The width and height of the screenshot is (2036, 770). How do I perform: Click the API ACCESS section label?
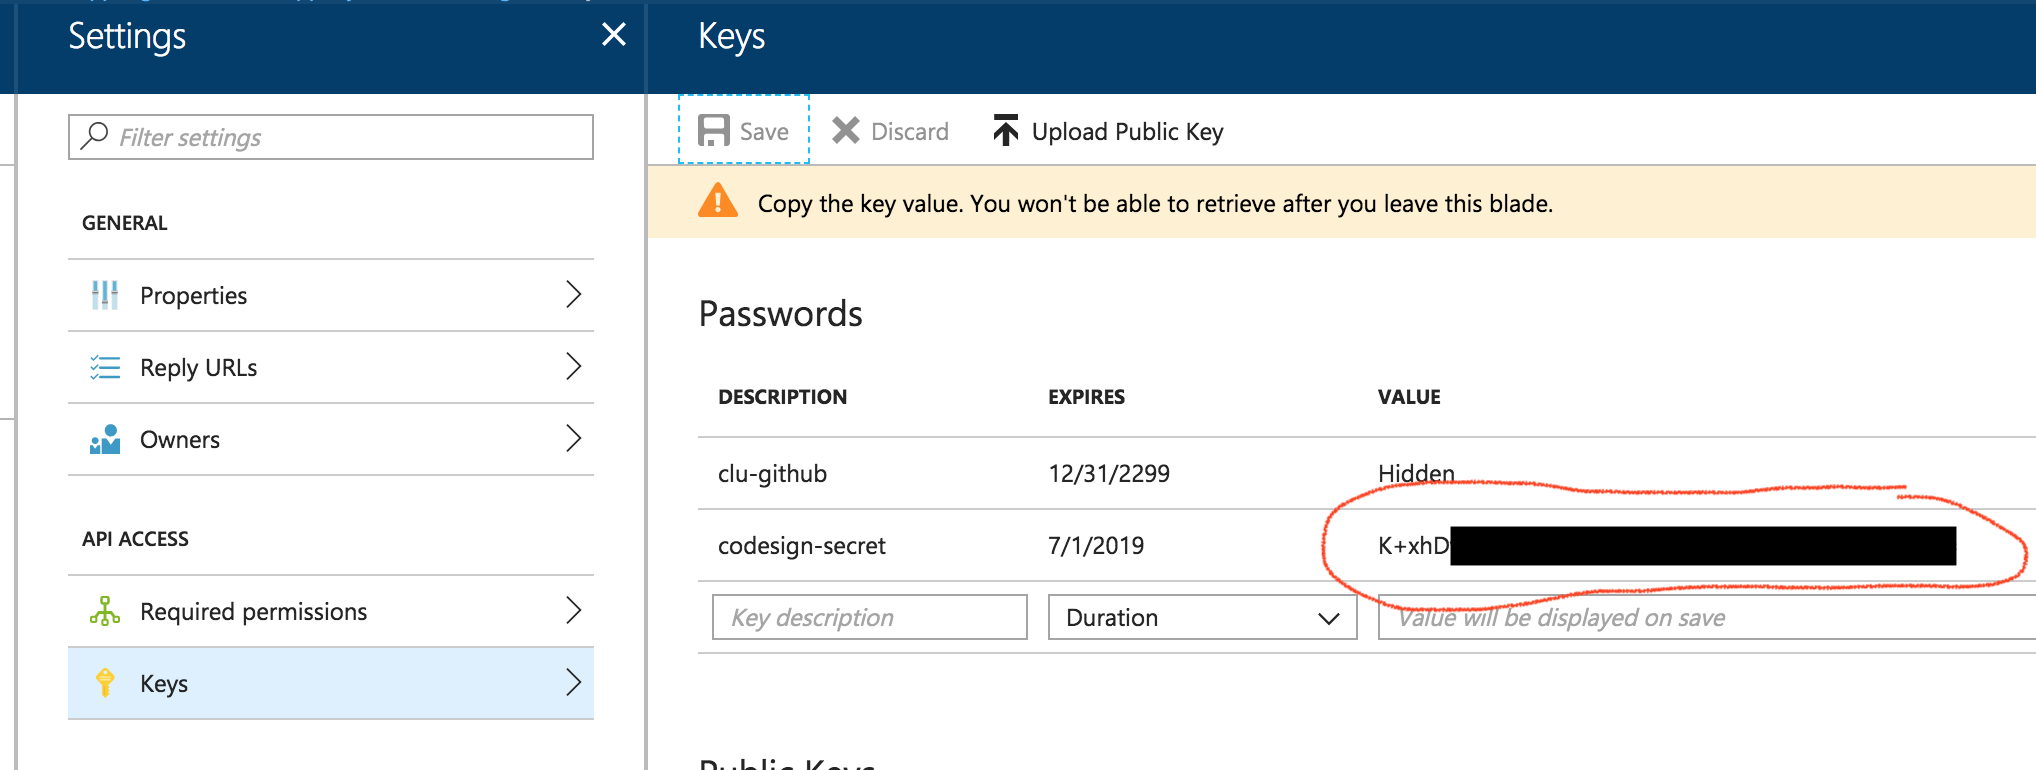135,539
